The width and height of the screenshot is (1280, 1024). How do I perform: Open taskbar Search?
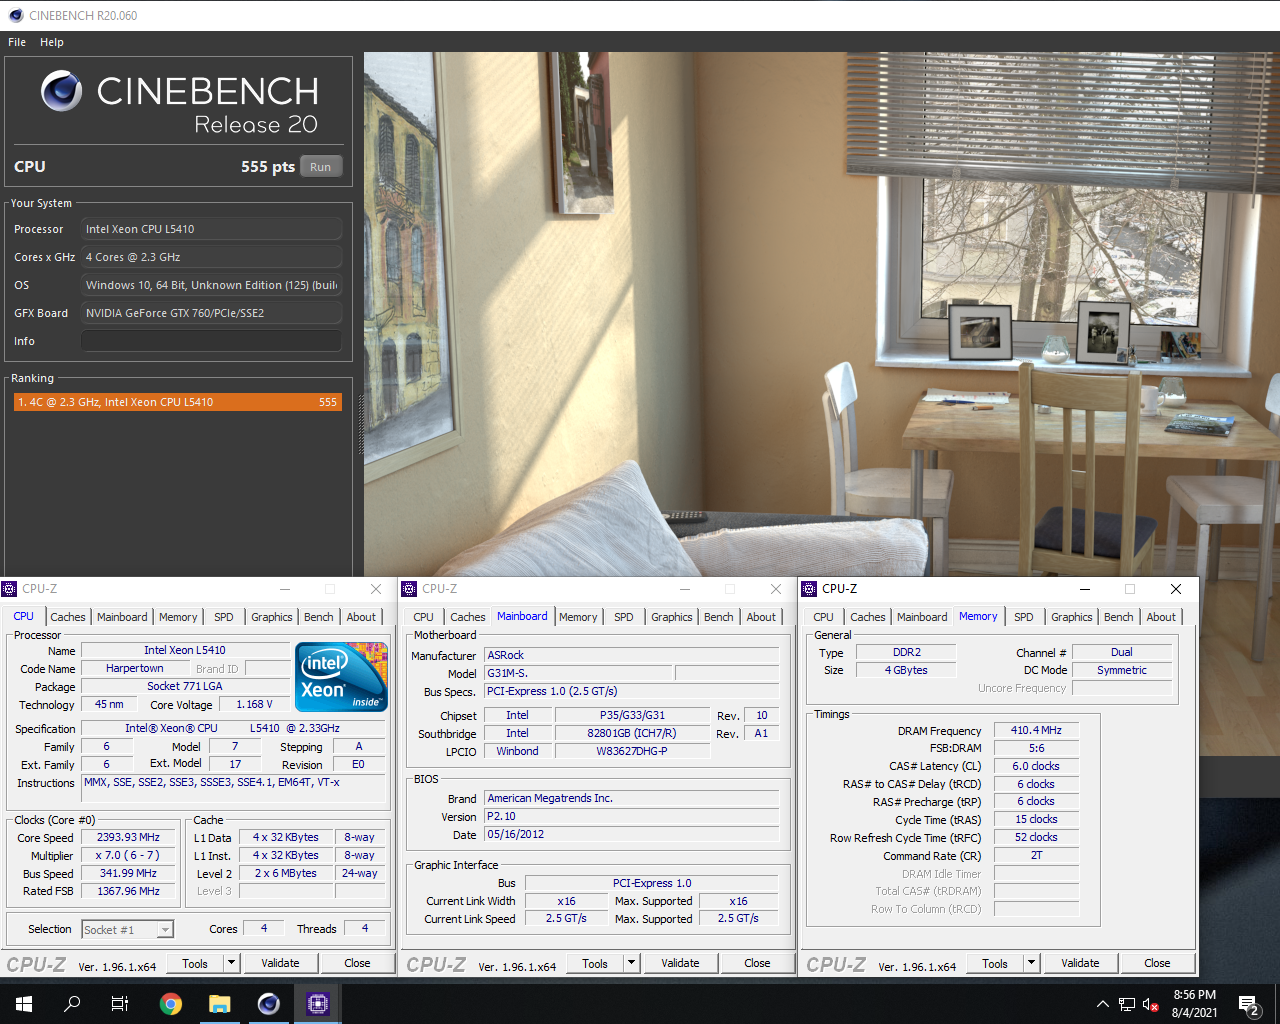click(x=72, y=1004)
